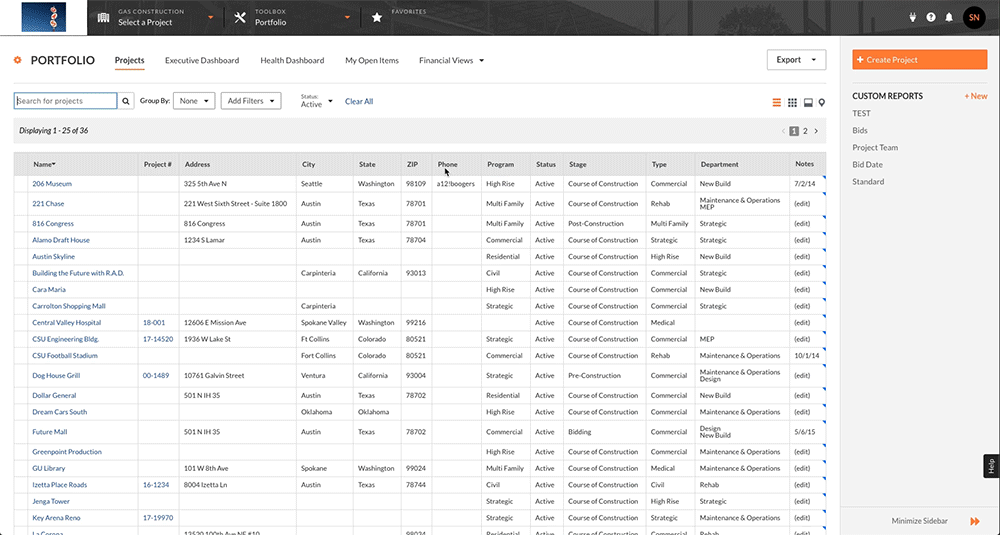Image resolution: width=1000 pixels, height=535 pixels.
Task: Open the Executive Dashboard tab
Action: click(x=202, y=61)
